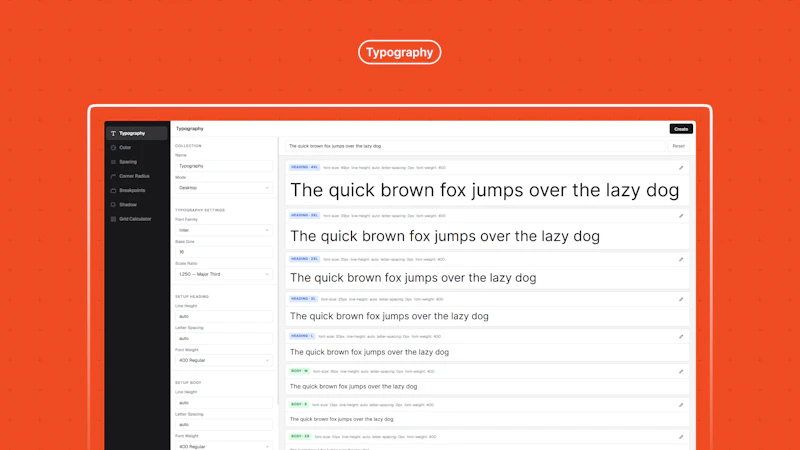The image size is (800, 450).
Task: Edit the Body S style pencil icon
Action: [x=681, y=405]
